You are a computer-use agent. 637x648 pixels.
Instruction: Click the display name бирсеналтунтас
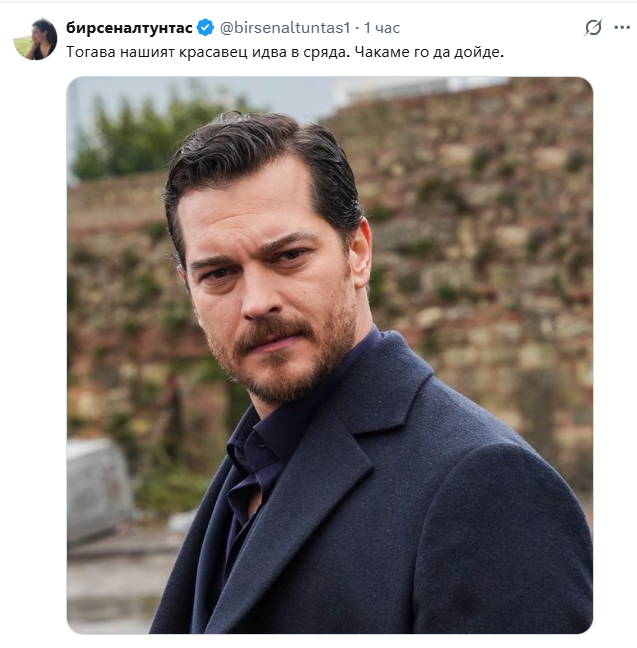[x=129, y=27]
